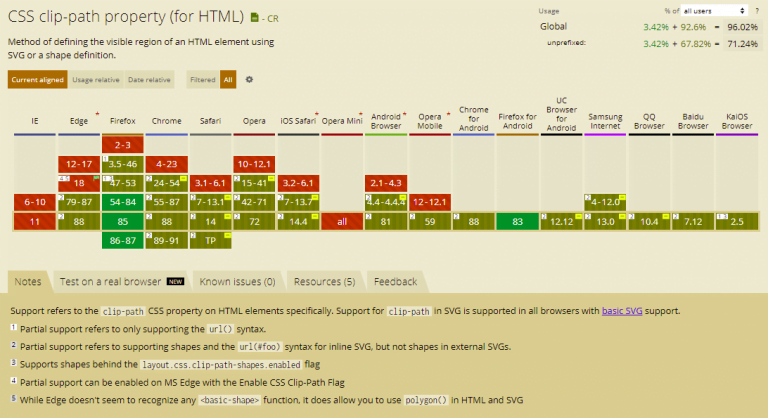Select UC Browser 12.12 cell
Image resolution: width=768 pixels, height=418 pixels.
click(x=561, y=221)
